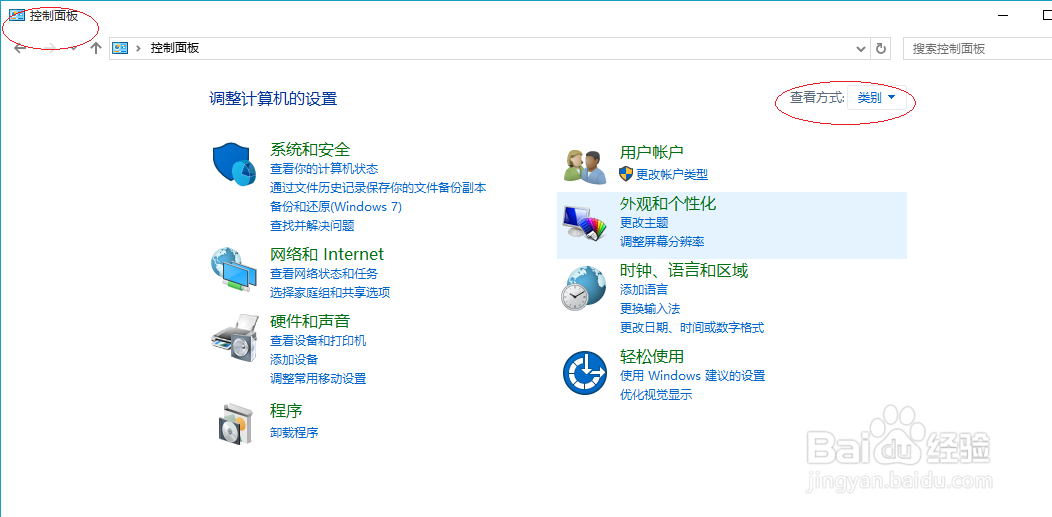Click 使用 Windows 建议的设置

(692, 376)
